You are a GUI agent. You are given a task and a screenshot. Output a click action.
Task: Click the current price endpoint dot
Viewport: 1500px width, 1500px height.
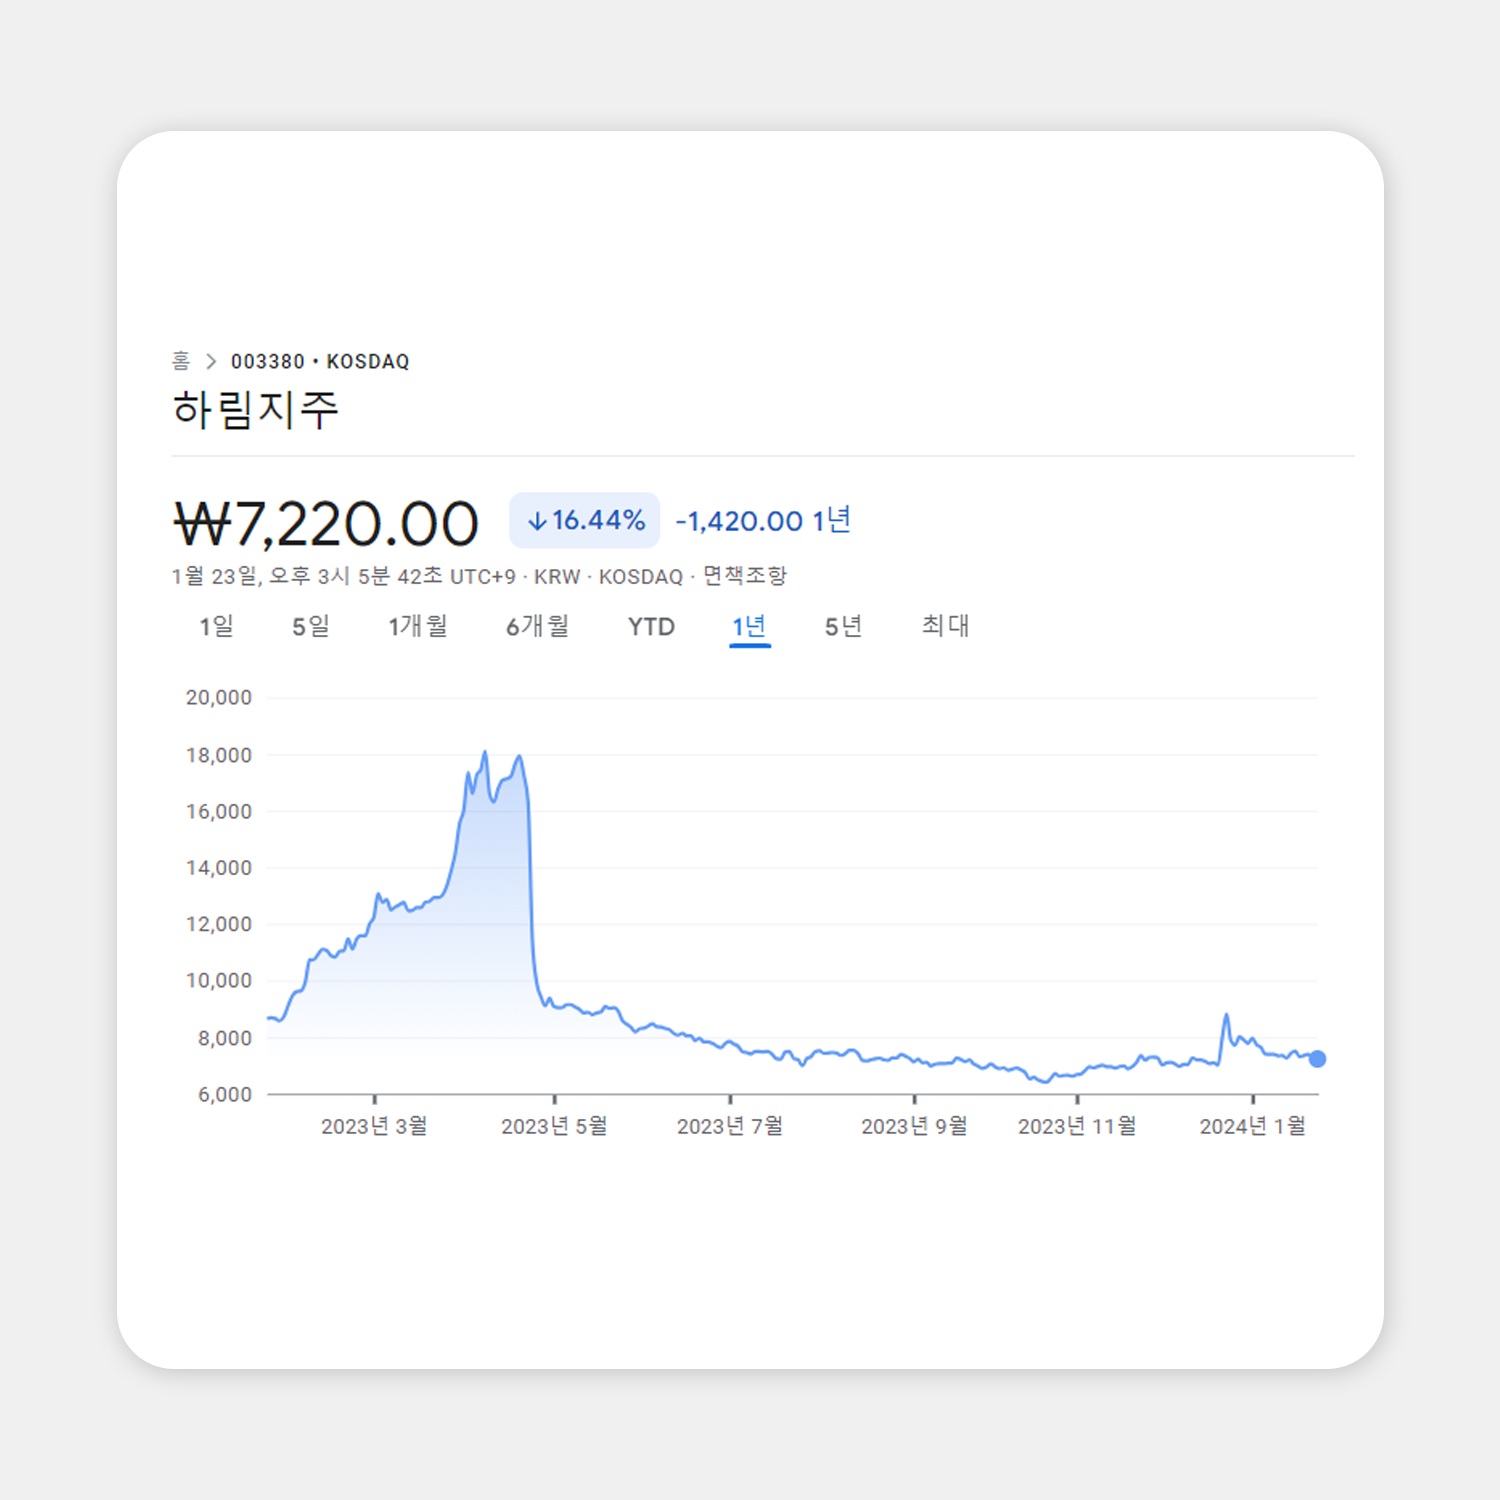1317,1059
